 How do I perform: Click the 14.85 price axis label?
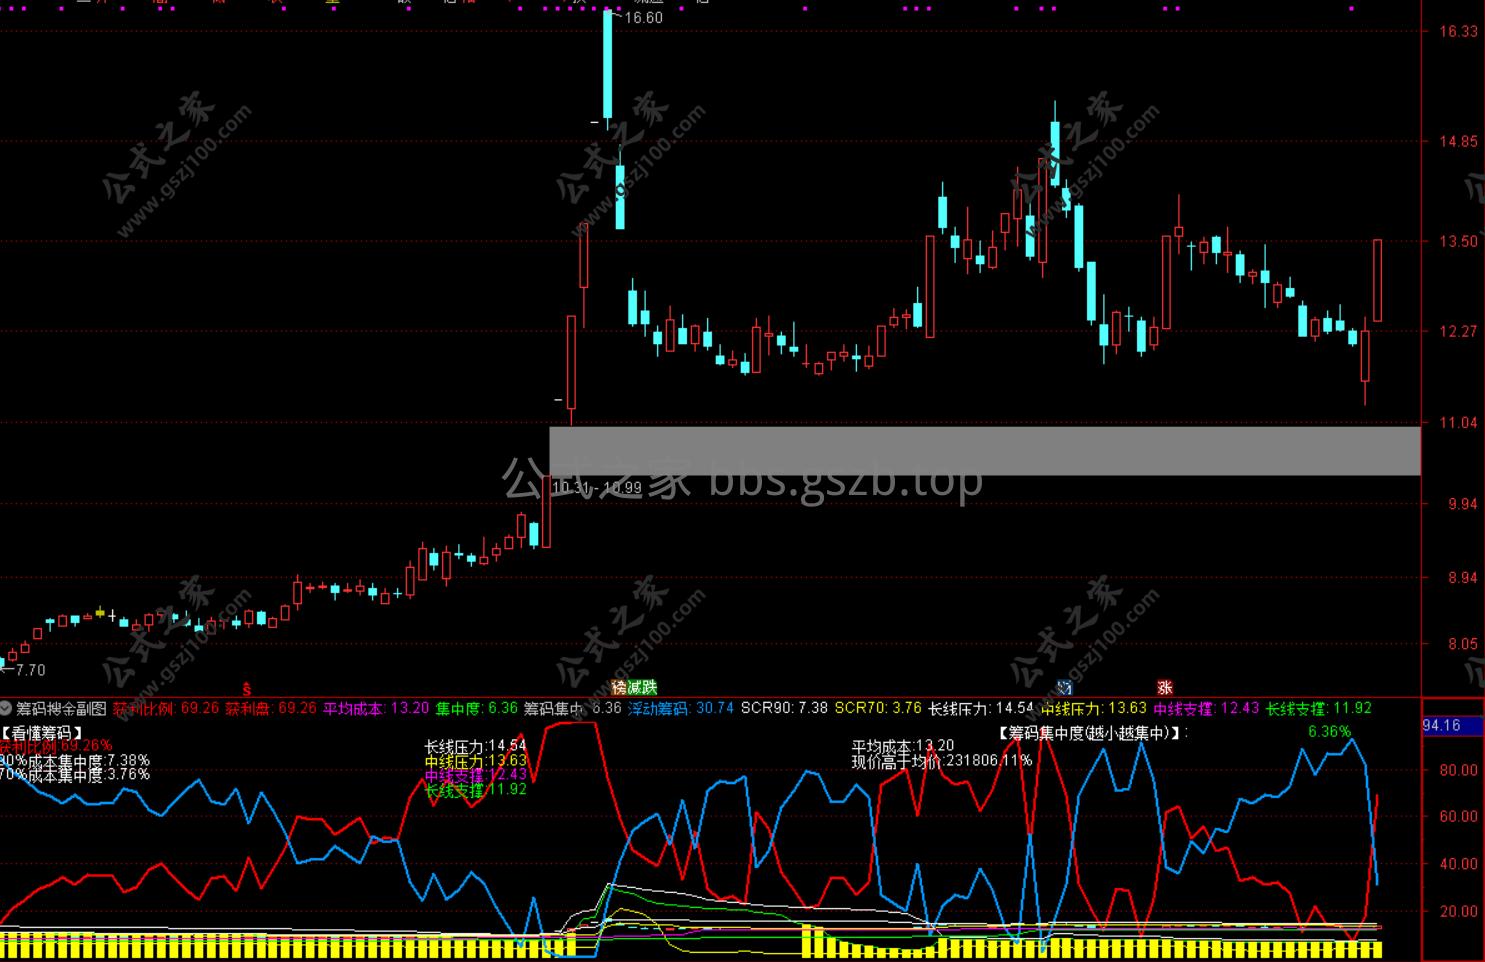[1458, 141]
